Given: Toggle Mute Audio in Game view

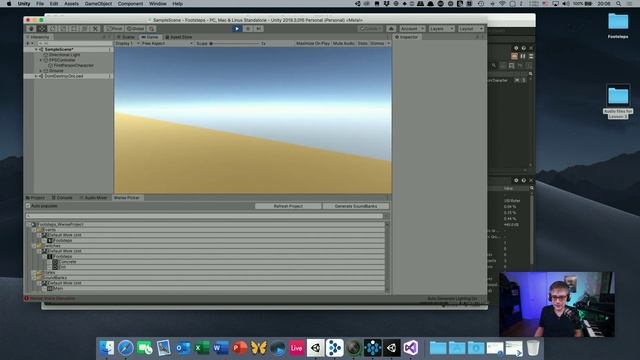Looking at the screenshot, I should tap(343, 43).
